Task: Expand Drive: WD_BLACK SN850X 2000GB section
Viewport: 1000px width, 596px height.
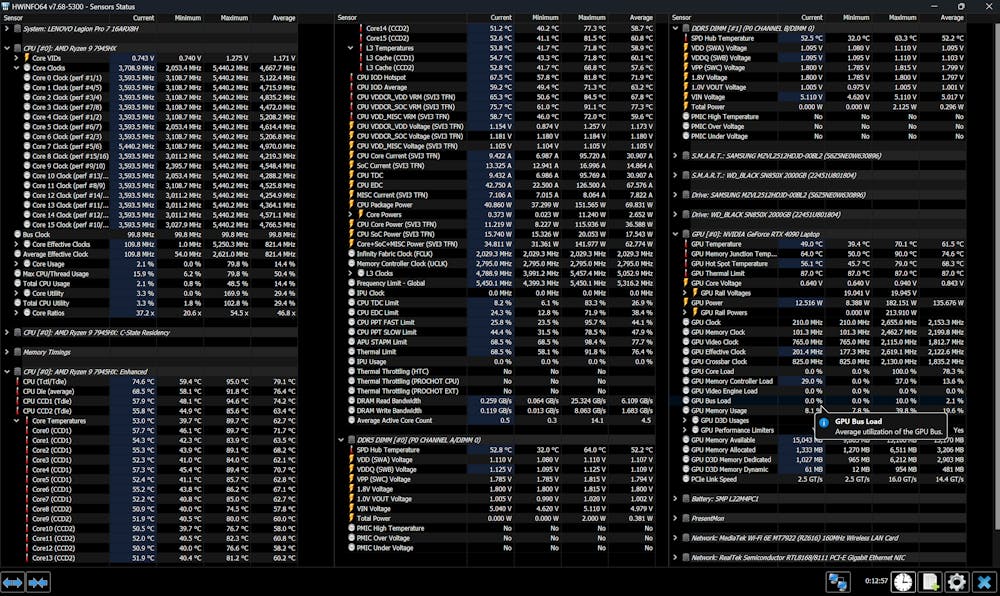Action: click(x=675, y=215)
